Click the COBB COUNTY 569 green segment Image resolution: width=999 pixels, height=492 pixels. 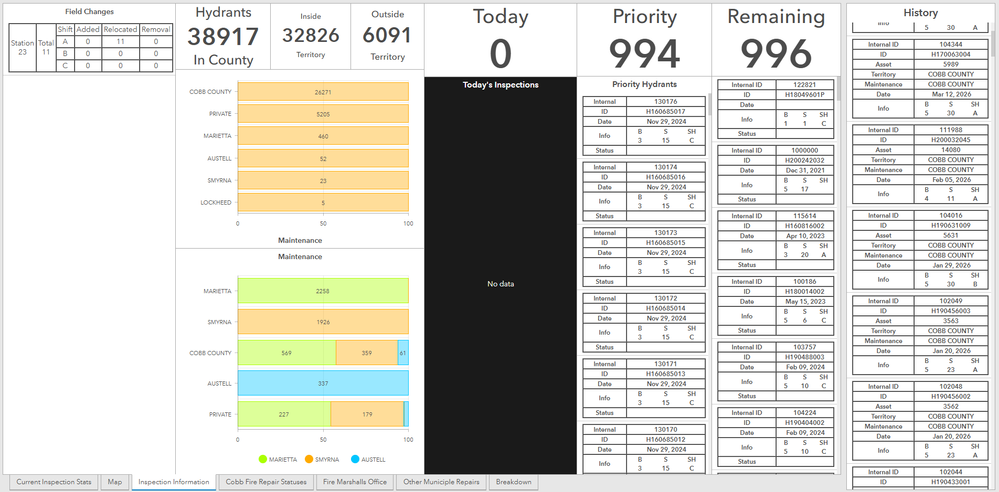[x=287, y=352]
